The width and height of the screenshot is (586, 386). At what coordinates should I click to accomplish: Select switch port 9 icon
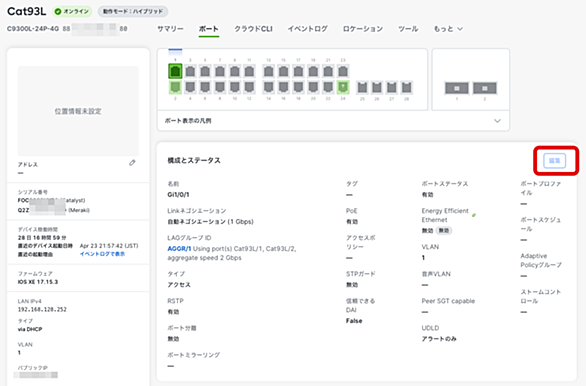point(235,71)
